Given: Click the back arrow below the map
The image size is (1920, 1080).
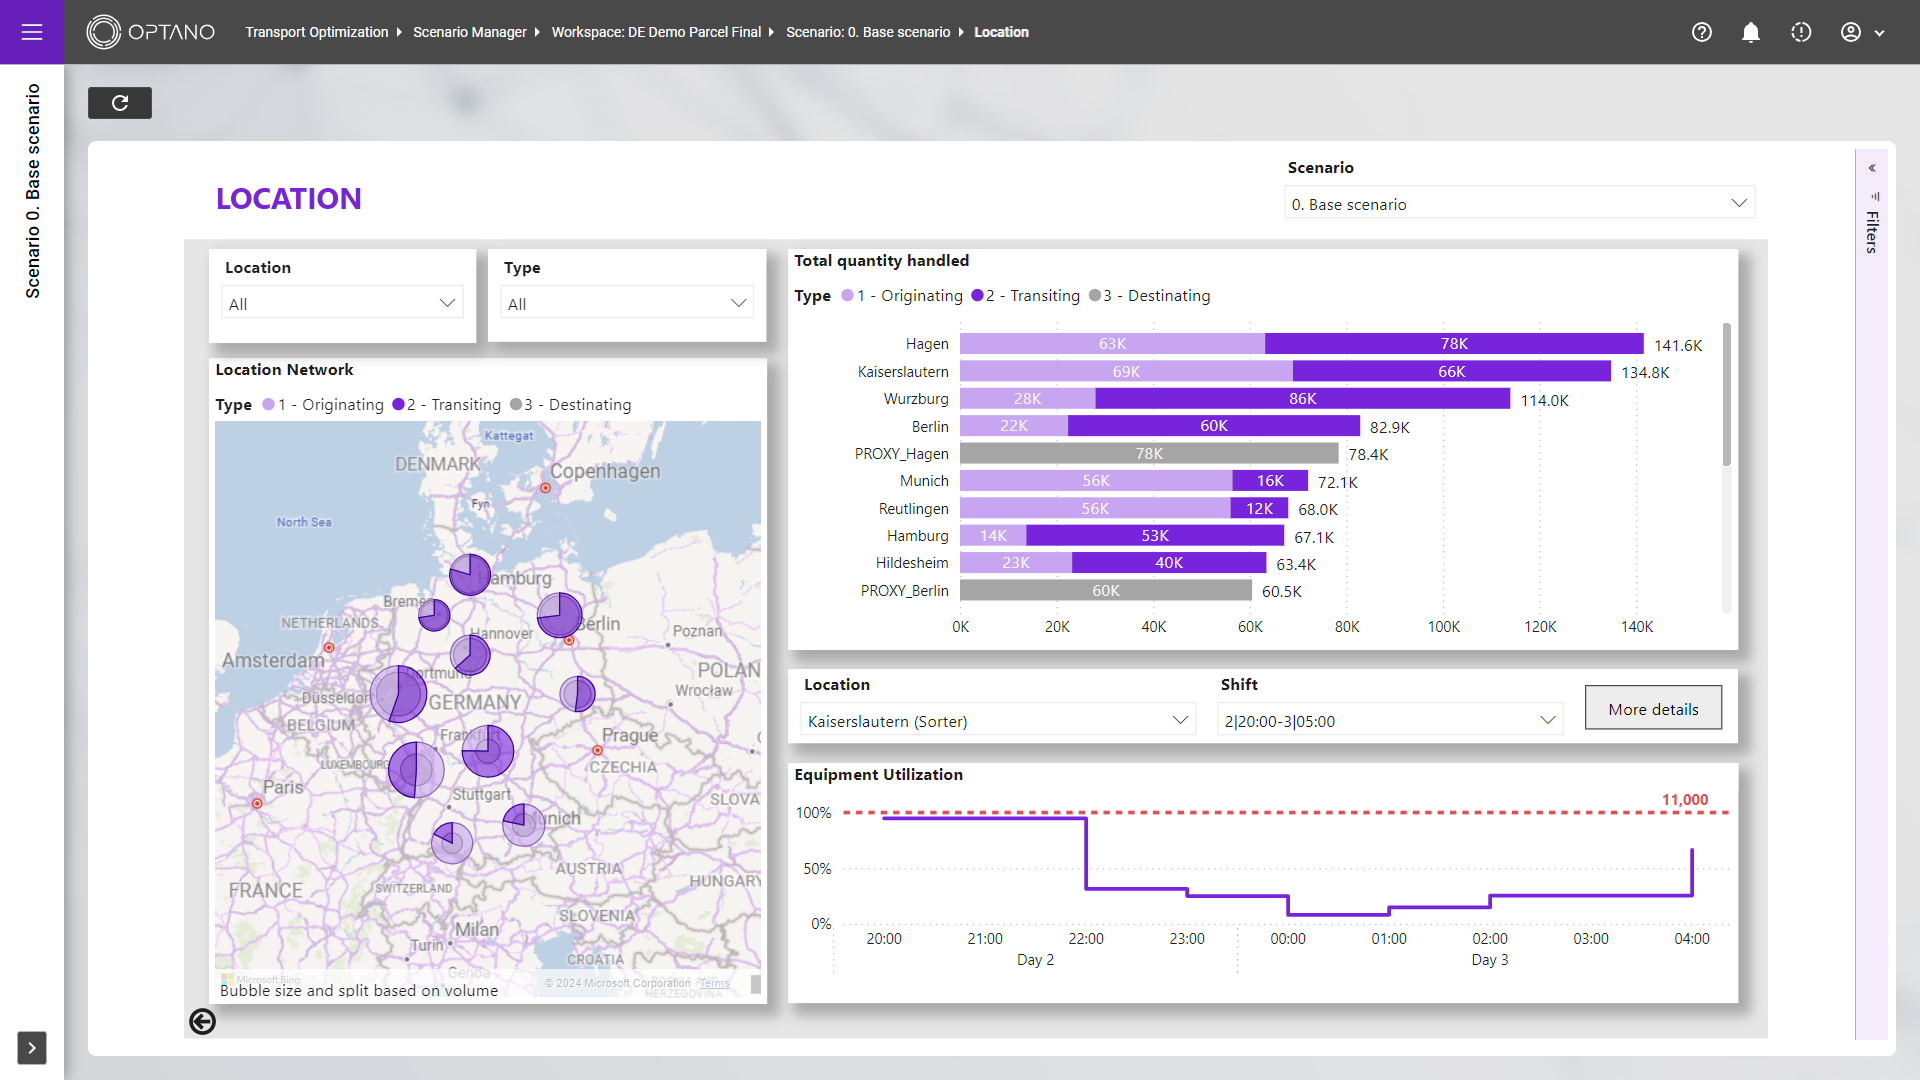Looking at the screenshot, I should [x=202, y=1021].
